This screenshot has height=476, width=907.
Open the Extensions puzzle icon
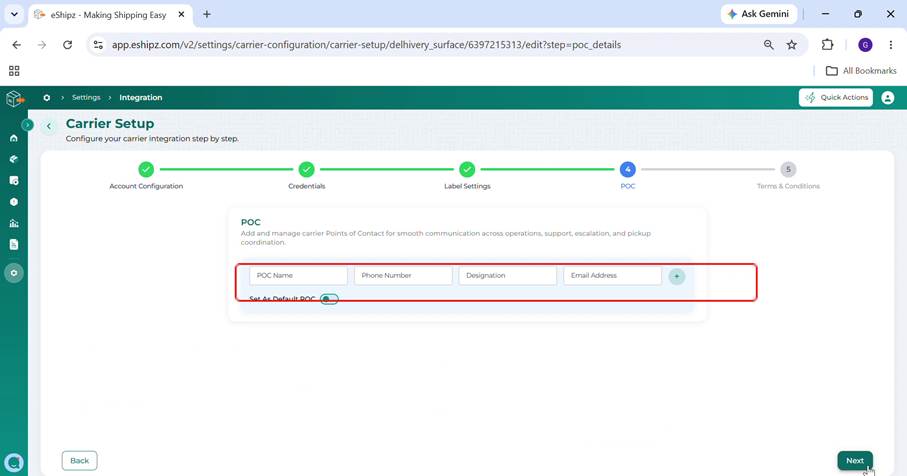pos(827,45)
